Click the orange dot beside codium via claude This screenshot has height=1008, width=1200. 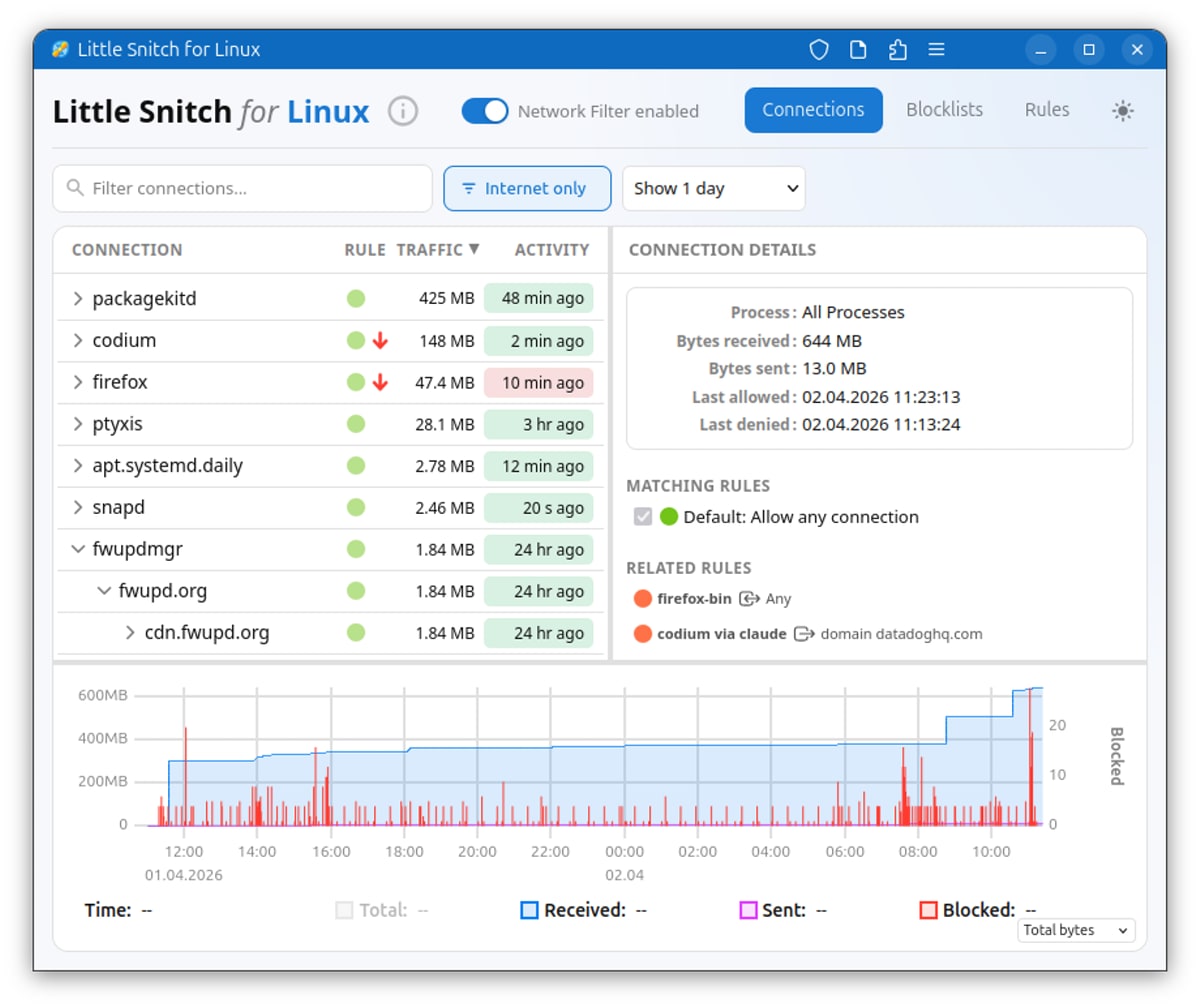click(643, 634)
